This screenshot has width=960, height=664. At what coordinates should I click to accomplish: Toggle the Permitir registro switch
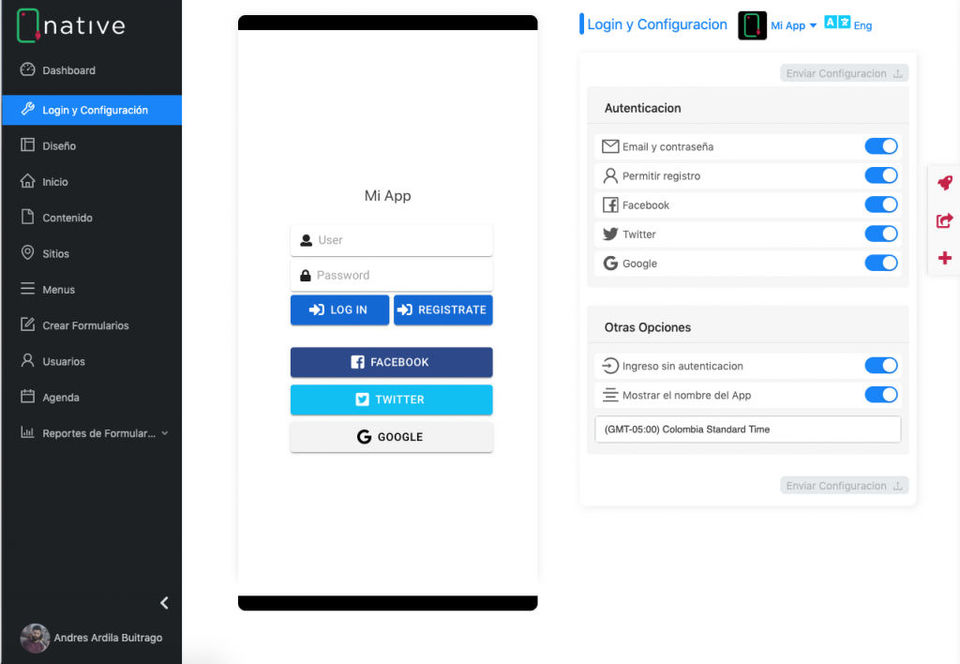point(881,175)
